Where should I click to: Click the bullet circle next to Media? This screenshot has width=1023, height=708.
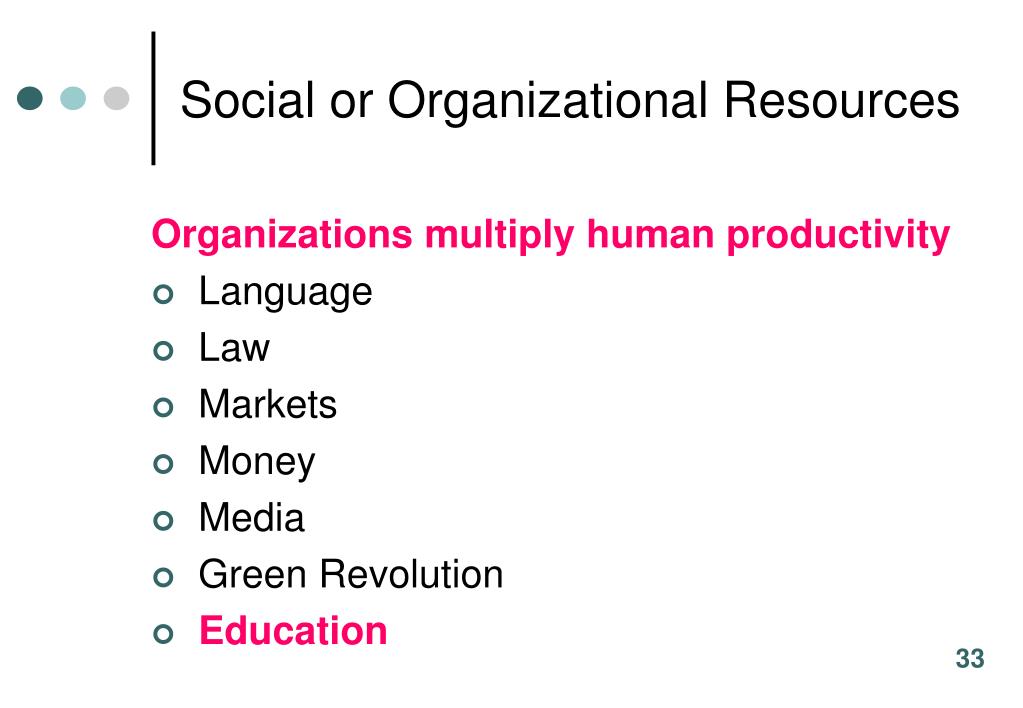[x=164, y=521]
